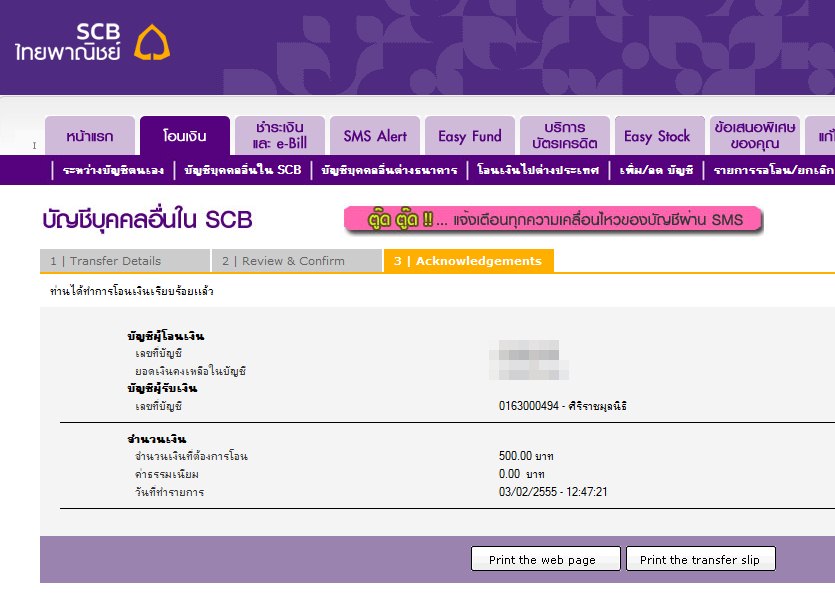Click the จำนวนเงิน section label

(157, 439)
